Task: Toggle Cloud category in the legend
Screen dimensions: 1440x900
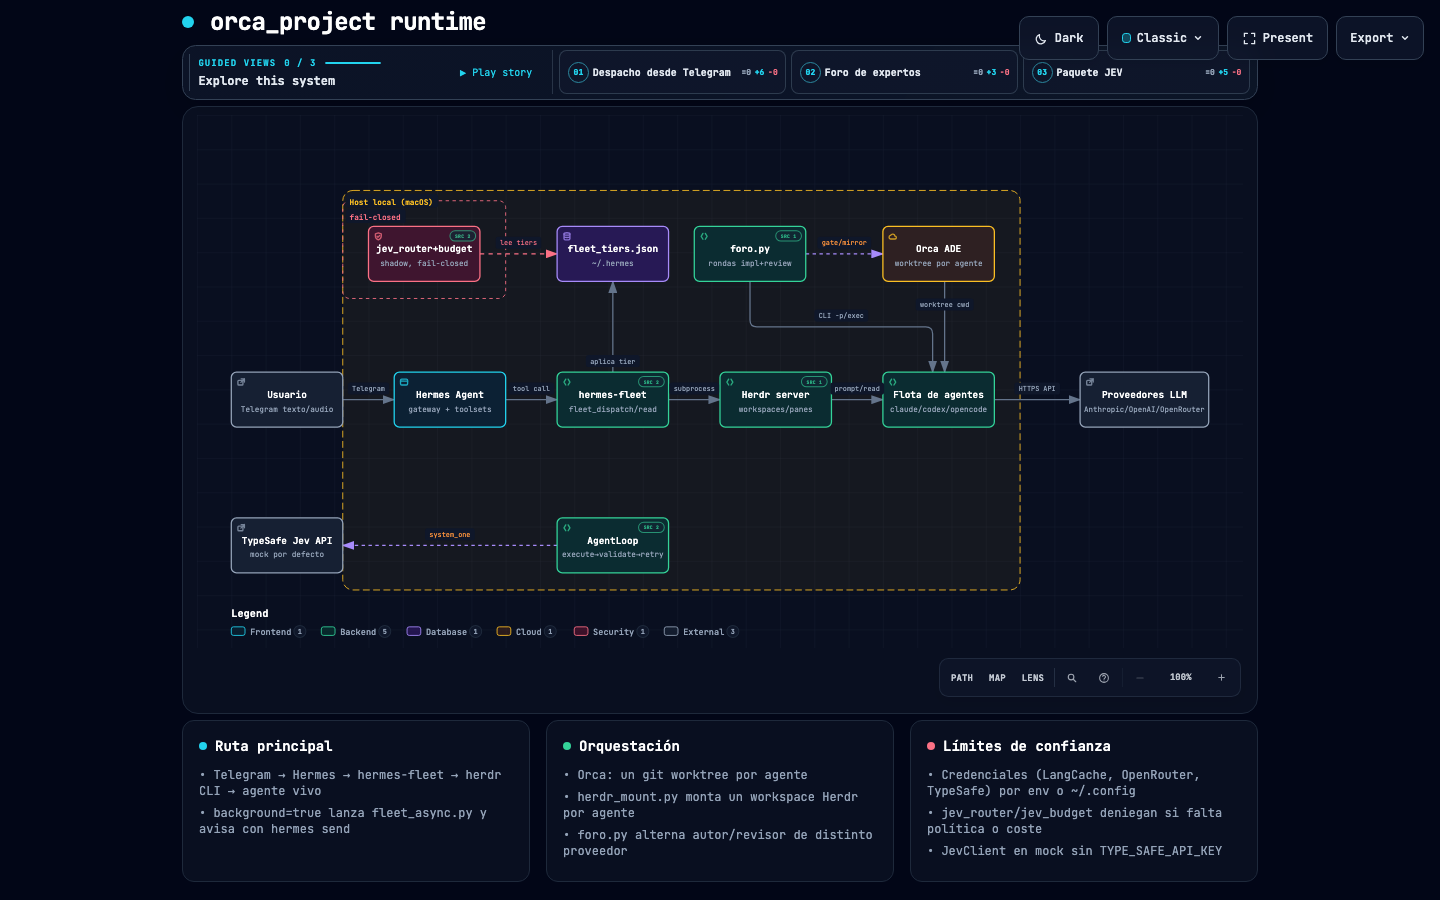Action: pyautogui.click(x=526, y=632)
